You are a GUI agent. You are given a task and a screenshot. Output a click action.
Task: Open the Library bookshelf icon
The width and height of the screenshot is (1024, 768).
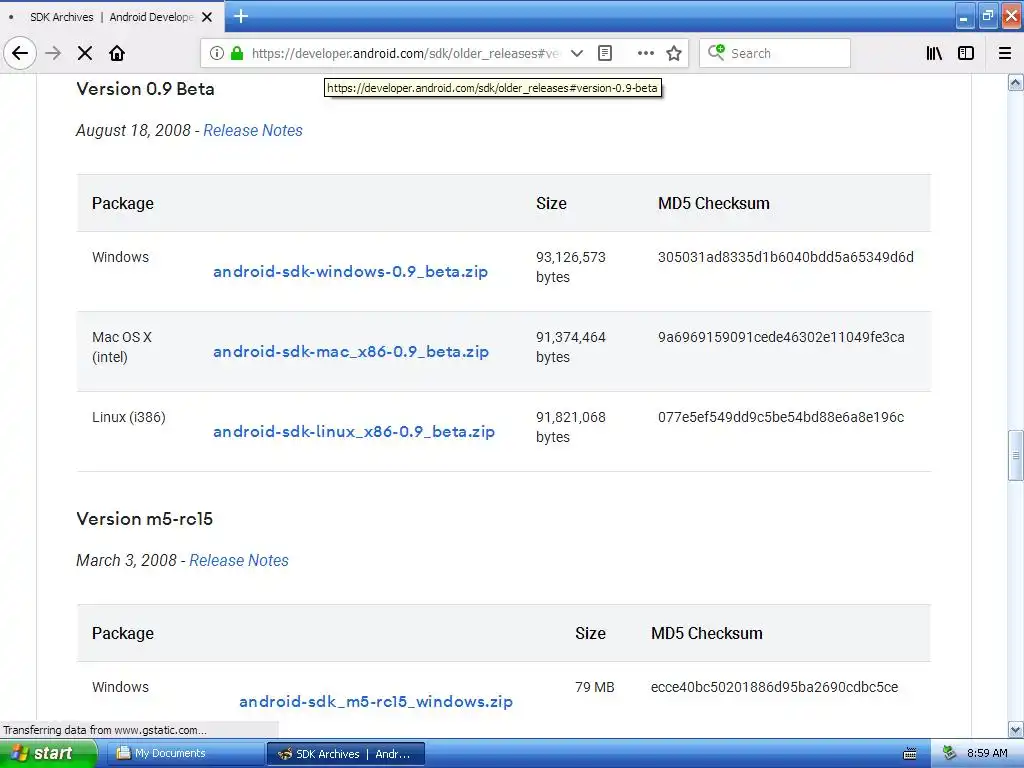(x=934, y=53)
